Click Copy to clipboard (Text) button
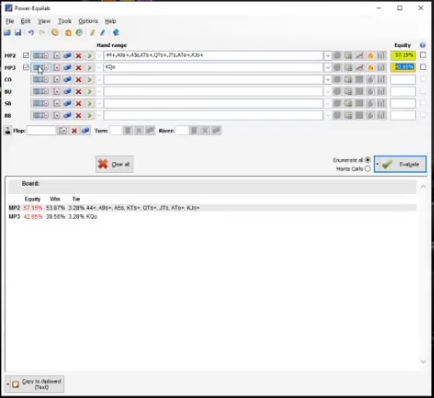 [x=35, y=384]
